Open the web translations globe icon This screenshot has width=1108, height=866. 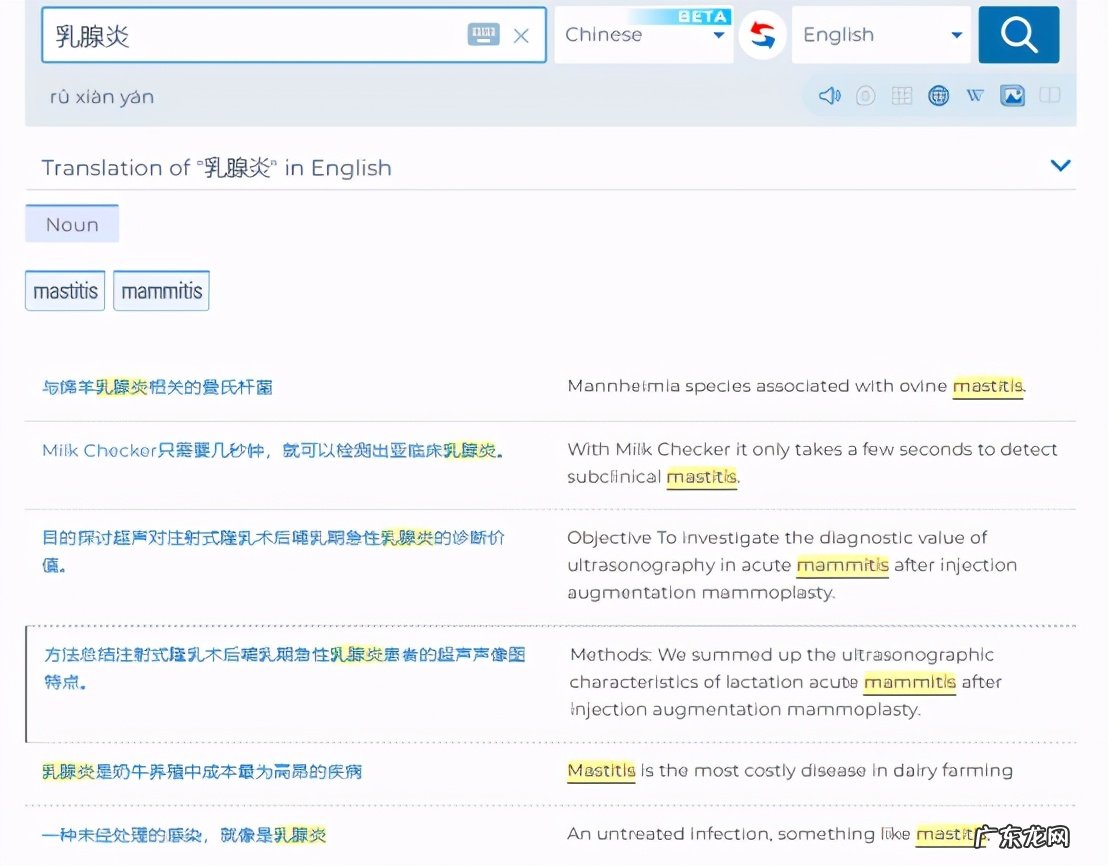pyautogui.click(x=938, y=95)
